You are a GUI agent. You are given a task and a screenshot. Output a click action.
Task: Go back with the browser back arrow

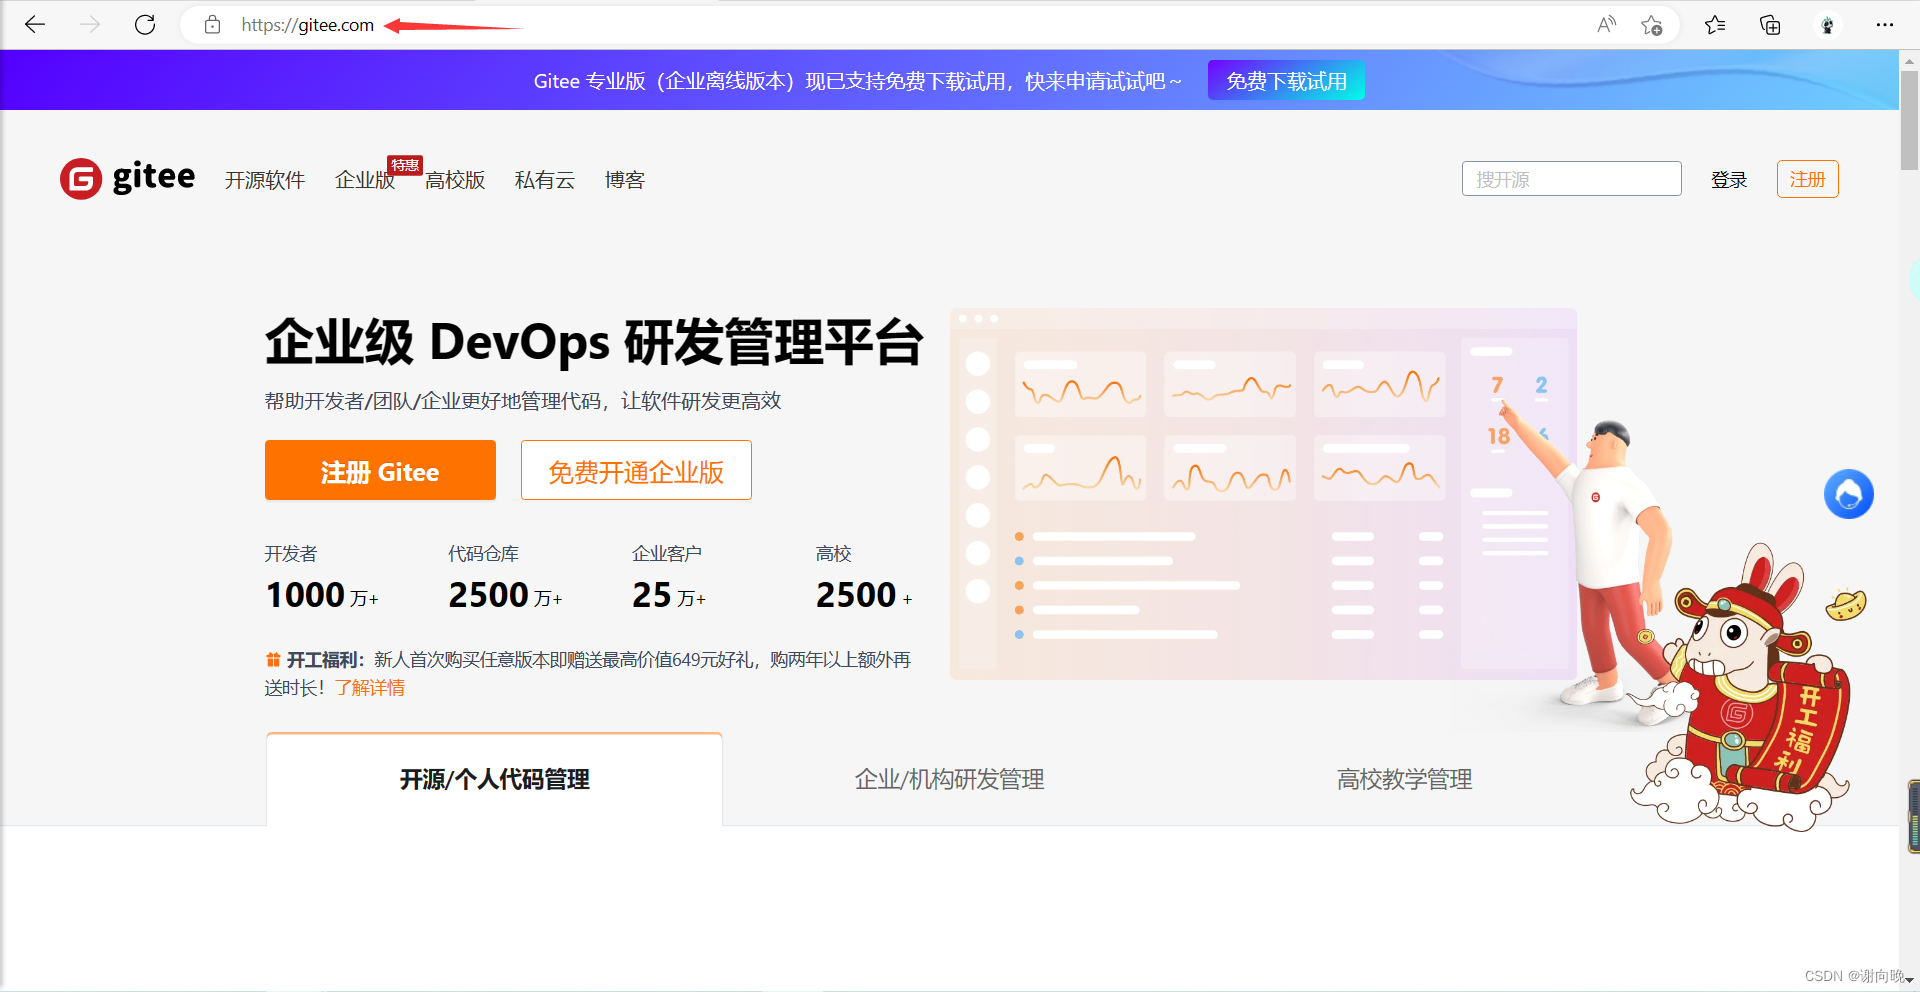pos(35,25)
